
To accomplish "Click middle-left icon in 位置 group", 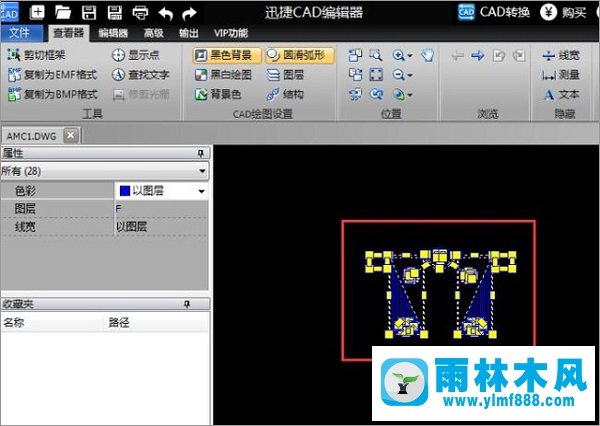I will click(355, 75).
